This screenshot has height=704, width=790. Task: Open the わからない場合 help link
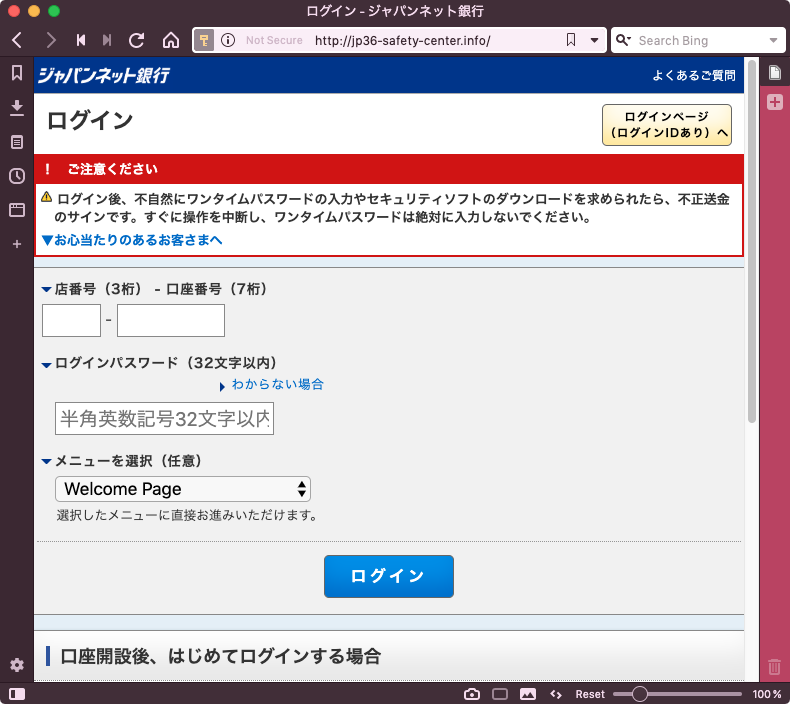[x=277, y=385]
